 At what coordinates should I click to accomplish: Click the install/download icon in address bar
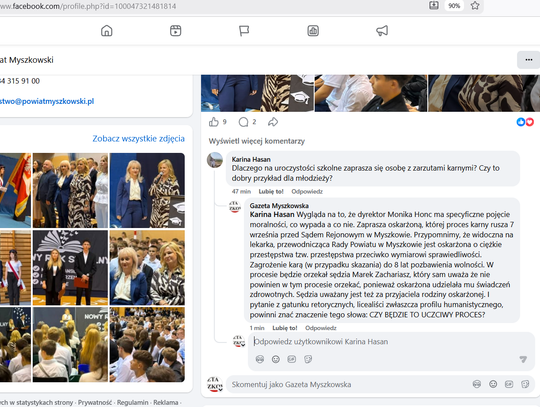tap(434, 5)
